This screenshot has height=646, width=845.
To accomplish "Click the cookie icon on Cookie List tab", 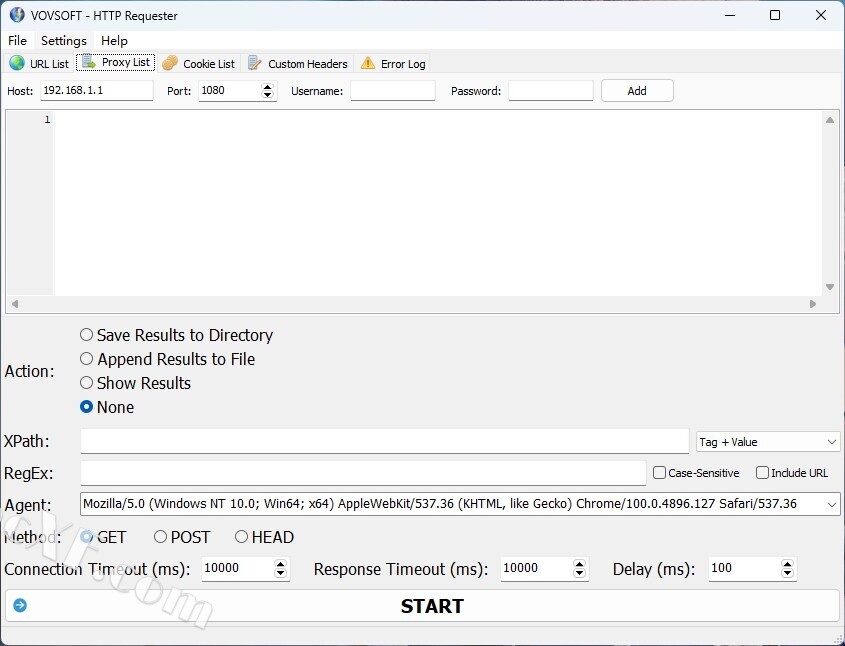I will click(x=170, y=64).
